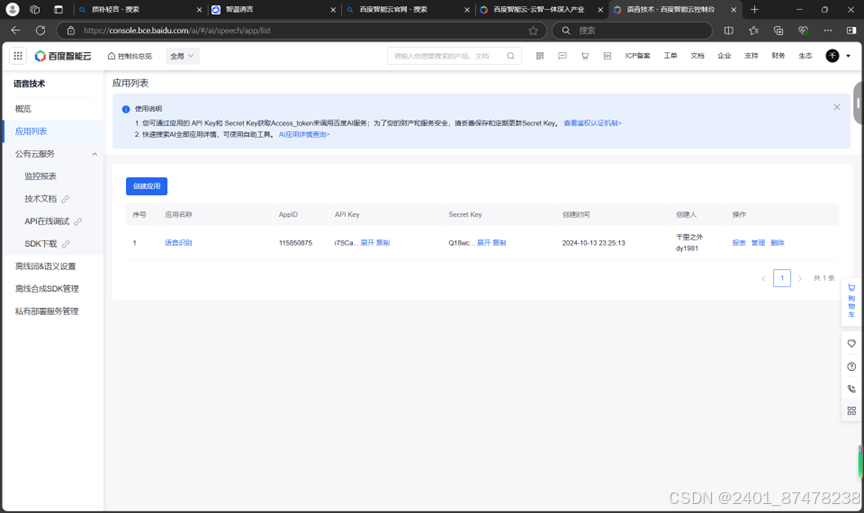Open the shopping cart icon in header

[585, 56]
